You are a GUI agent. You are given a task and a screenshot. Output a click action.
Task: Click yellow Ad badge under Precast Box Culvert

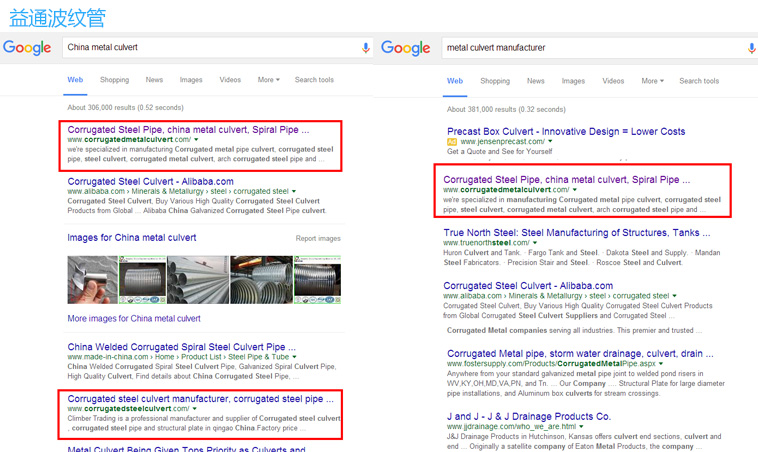452,142
